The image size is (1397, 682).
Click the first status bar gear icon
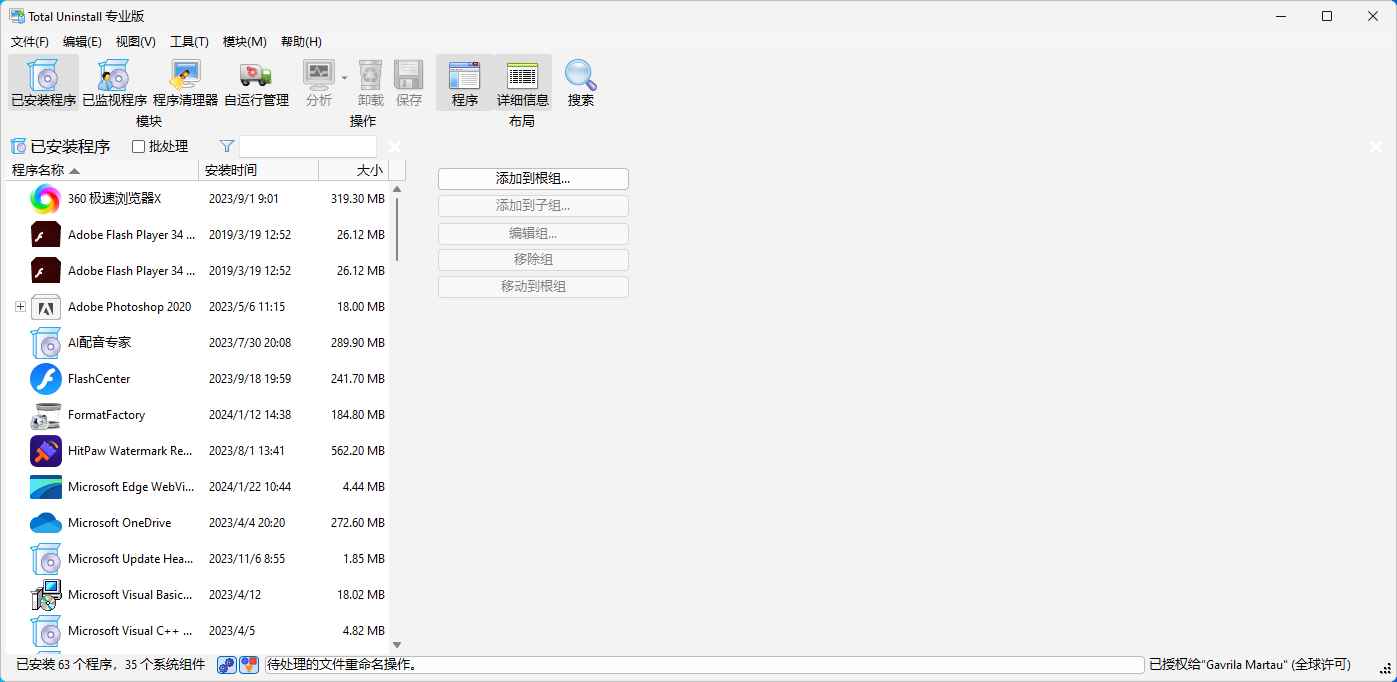click(x=226, y=664)
